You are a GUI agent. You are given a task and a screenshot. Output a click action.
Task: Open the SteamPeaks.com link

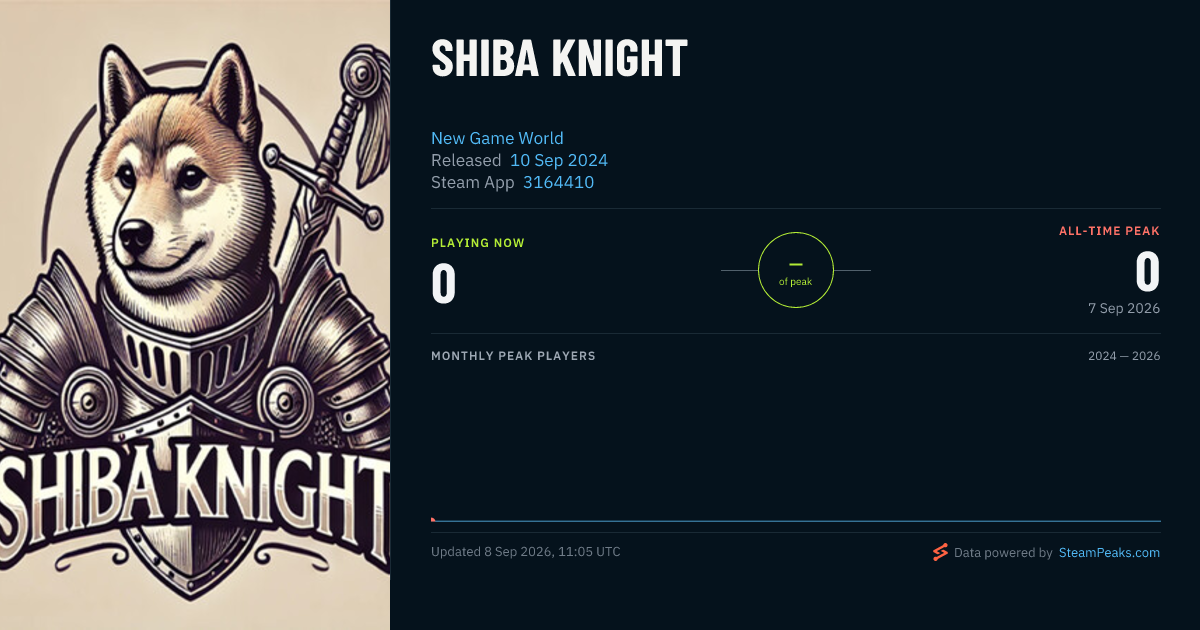(x=1109, y=552)
